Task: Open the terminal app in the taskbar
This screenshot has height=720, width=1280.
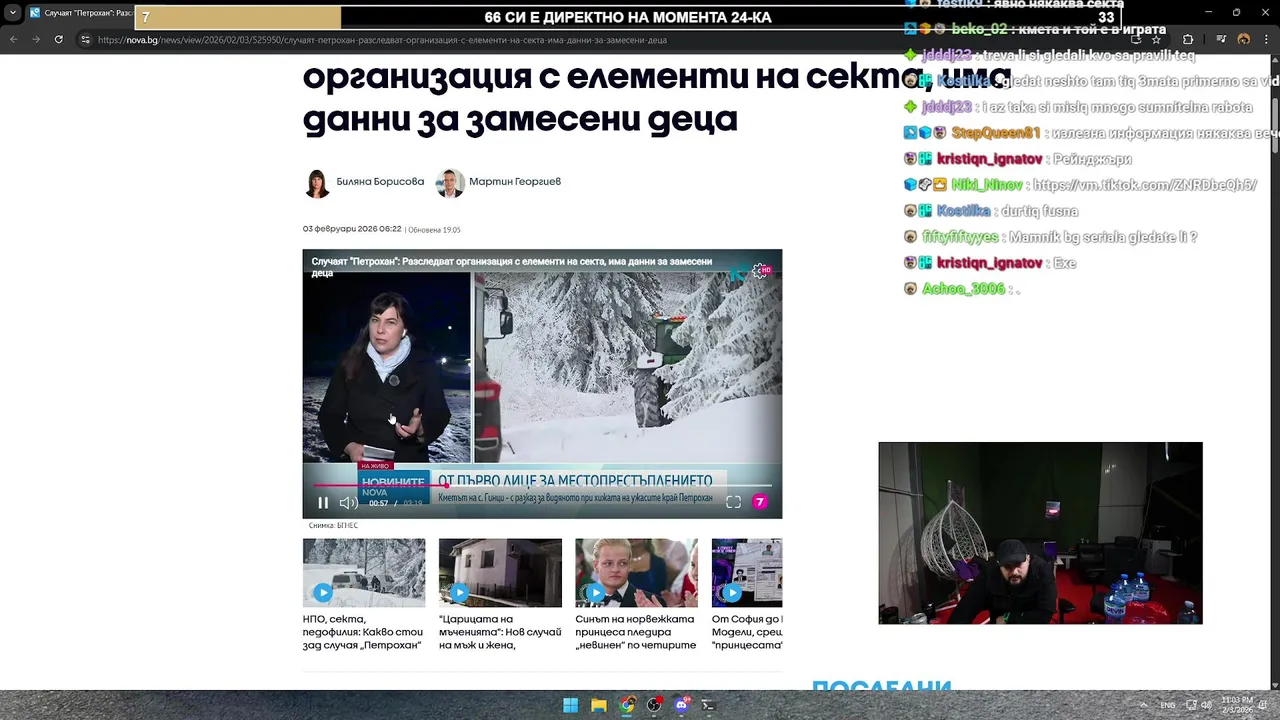Action: pyautogui.click(x=708, y=705)
